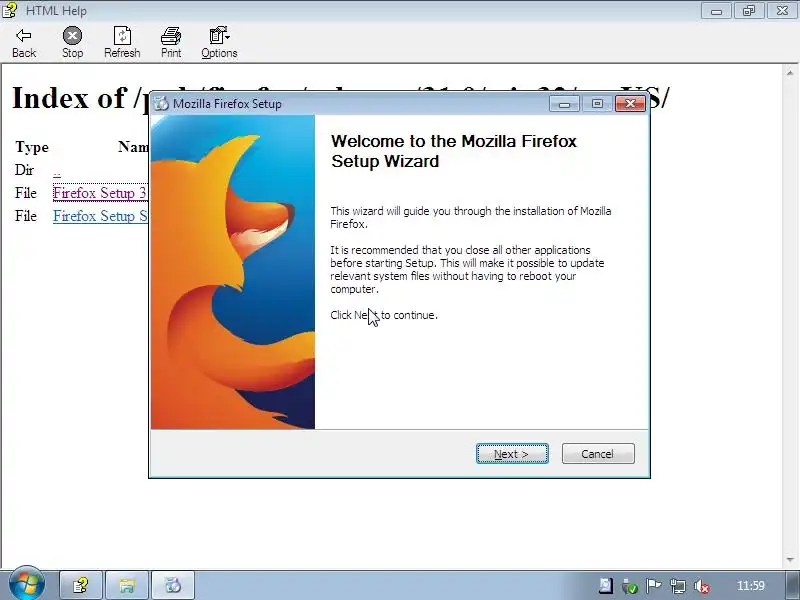
Task: Minimize the HTML Help window
Action: tap(716, 11)
